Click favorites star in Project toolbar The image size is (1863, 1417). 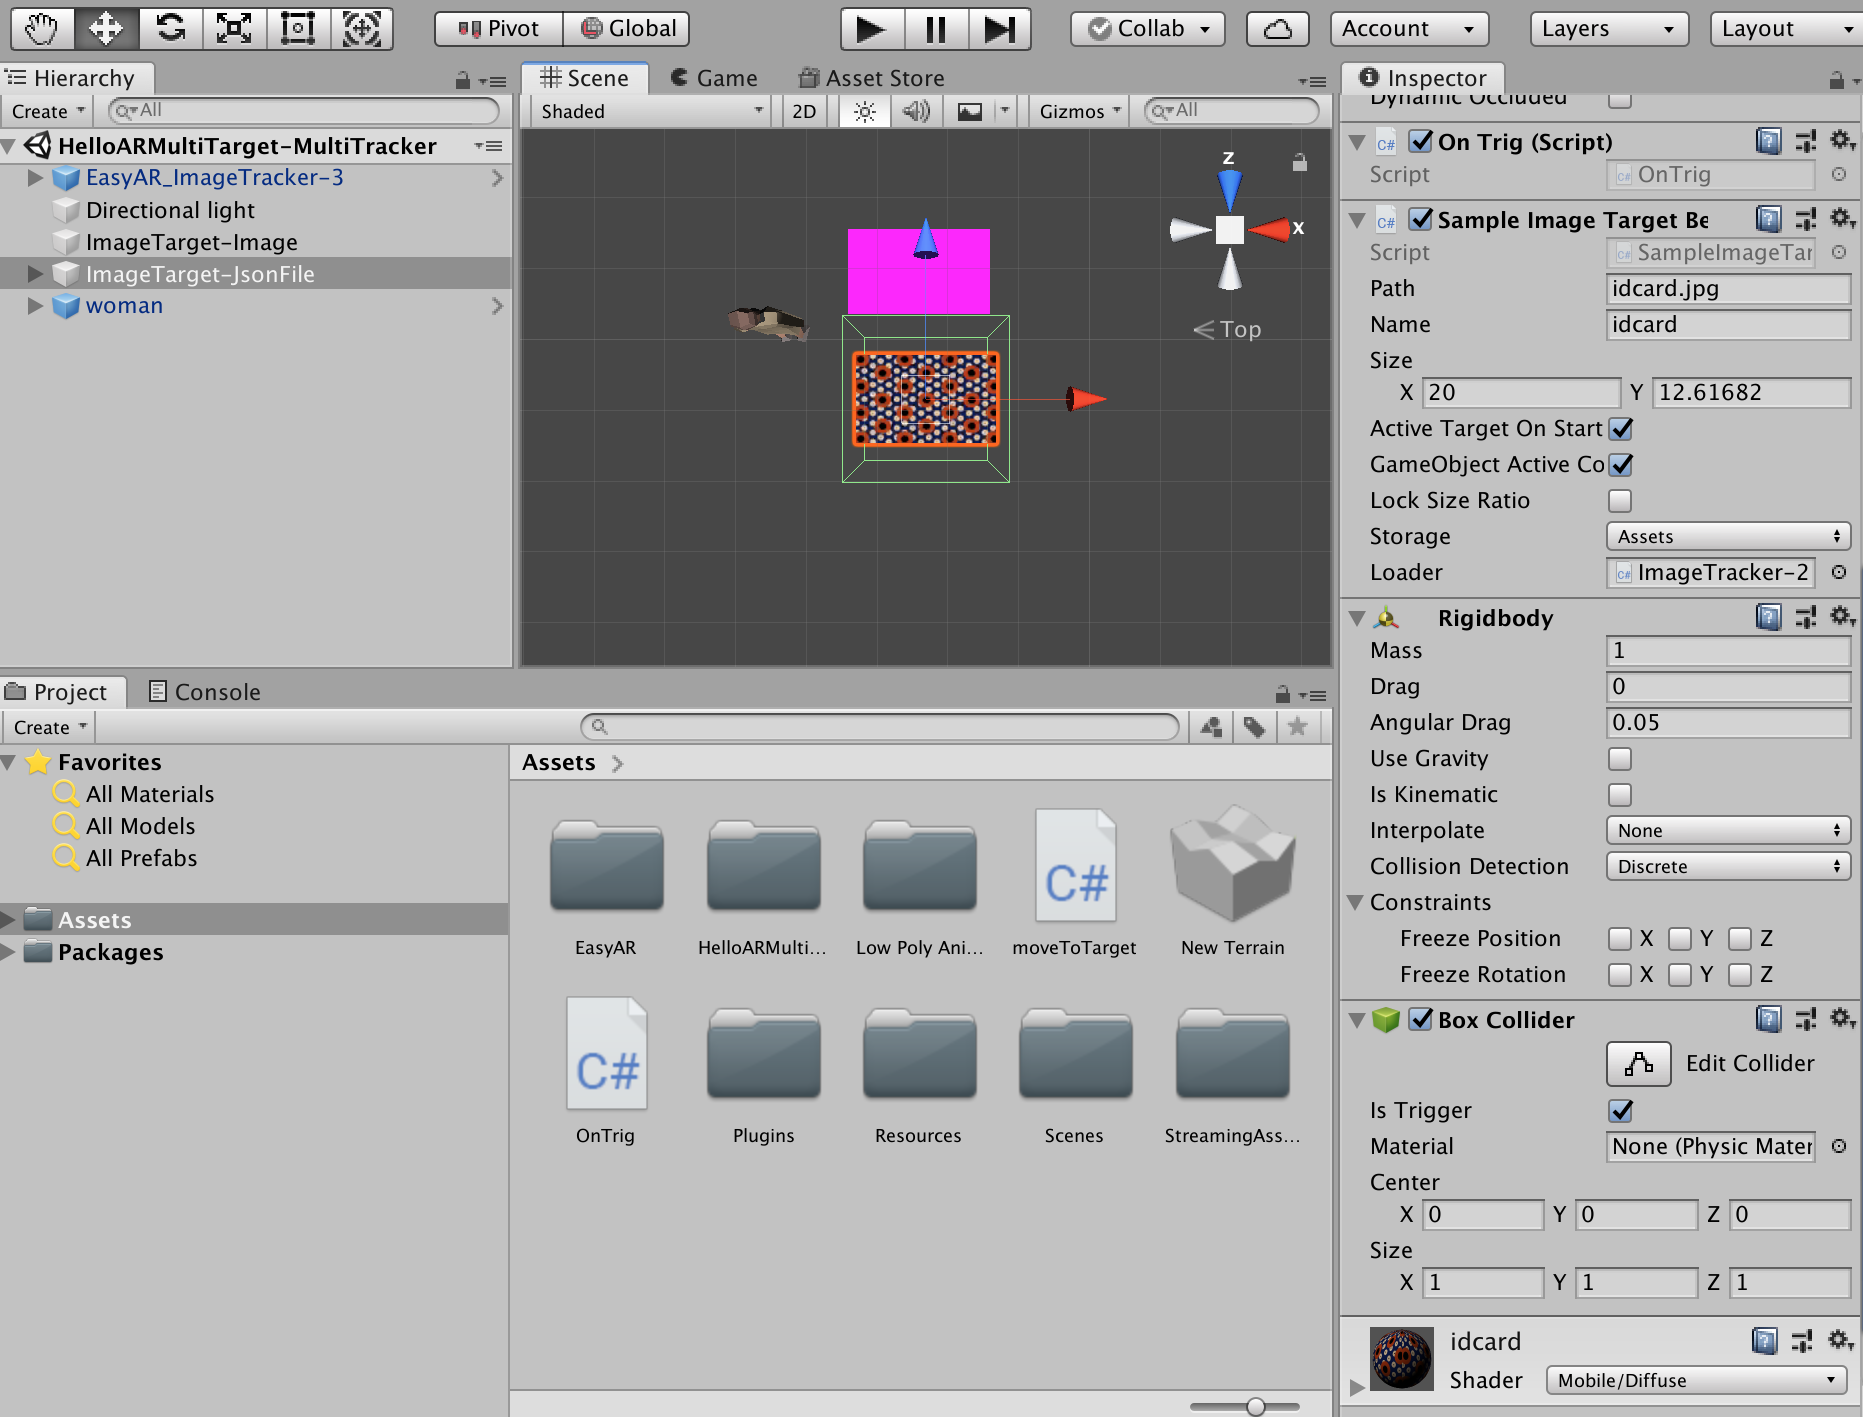[x=1297, y=727]
